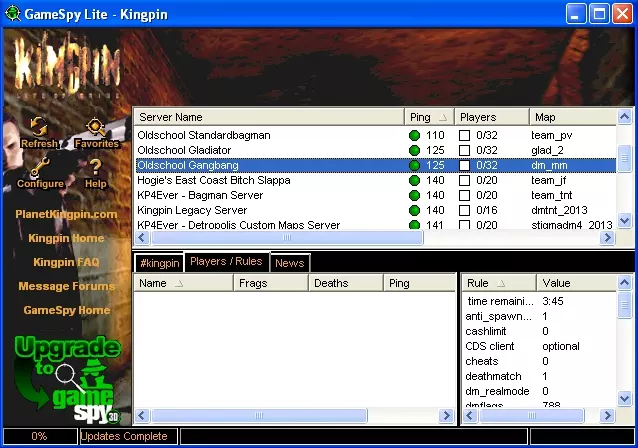Toggle checkbox for Oldschool Gangbang

coord(464,165)
